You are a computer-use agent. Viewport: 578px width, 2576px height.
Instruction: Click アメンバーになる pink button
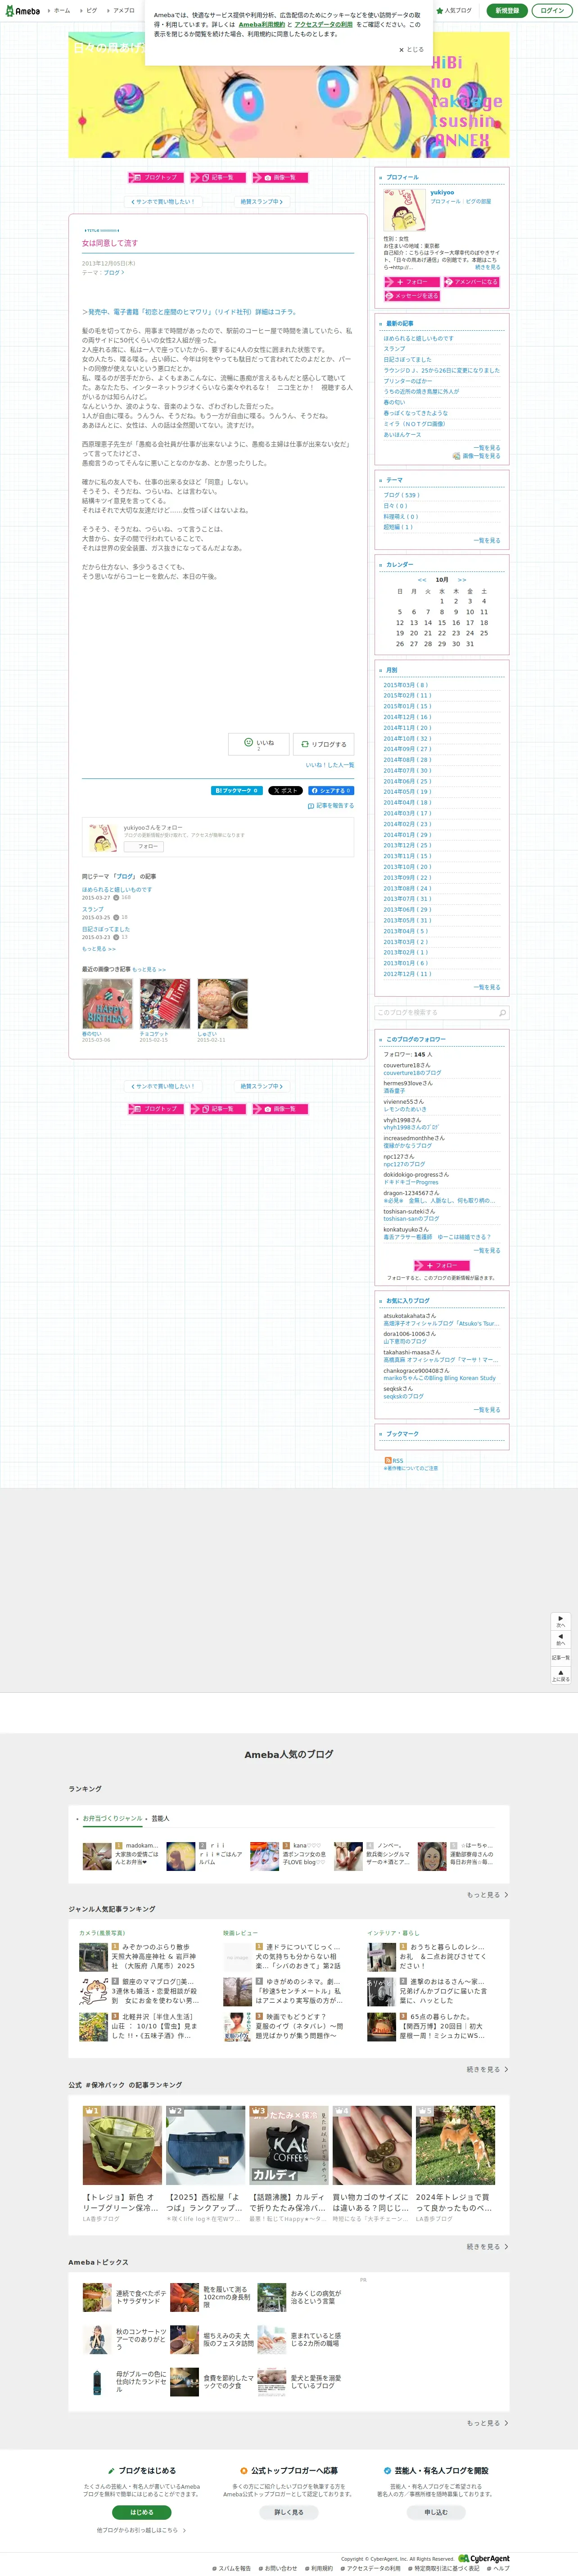[471, 282]
